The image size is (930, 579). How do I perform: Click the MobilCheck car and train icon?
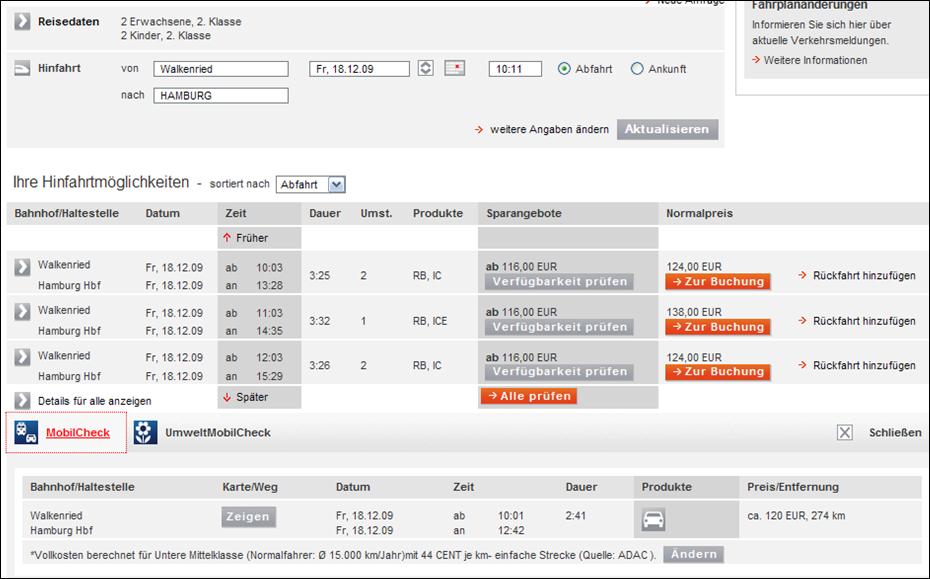pyautogui.click(x=26, y=433)
